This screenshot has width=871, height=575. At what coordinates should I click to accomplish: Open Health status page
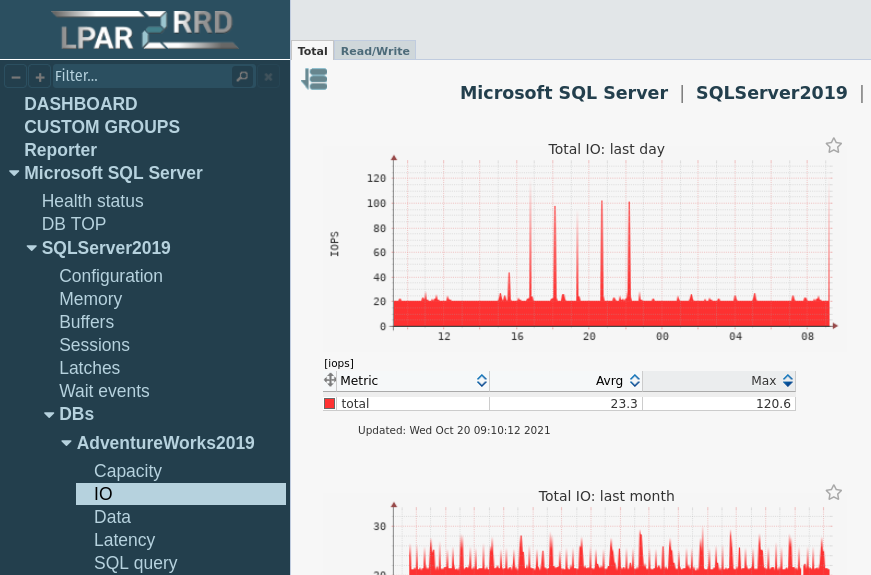pos(93,201)
